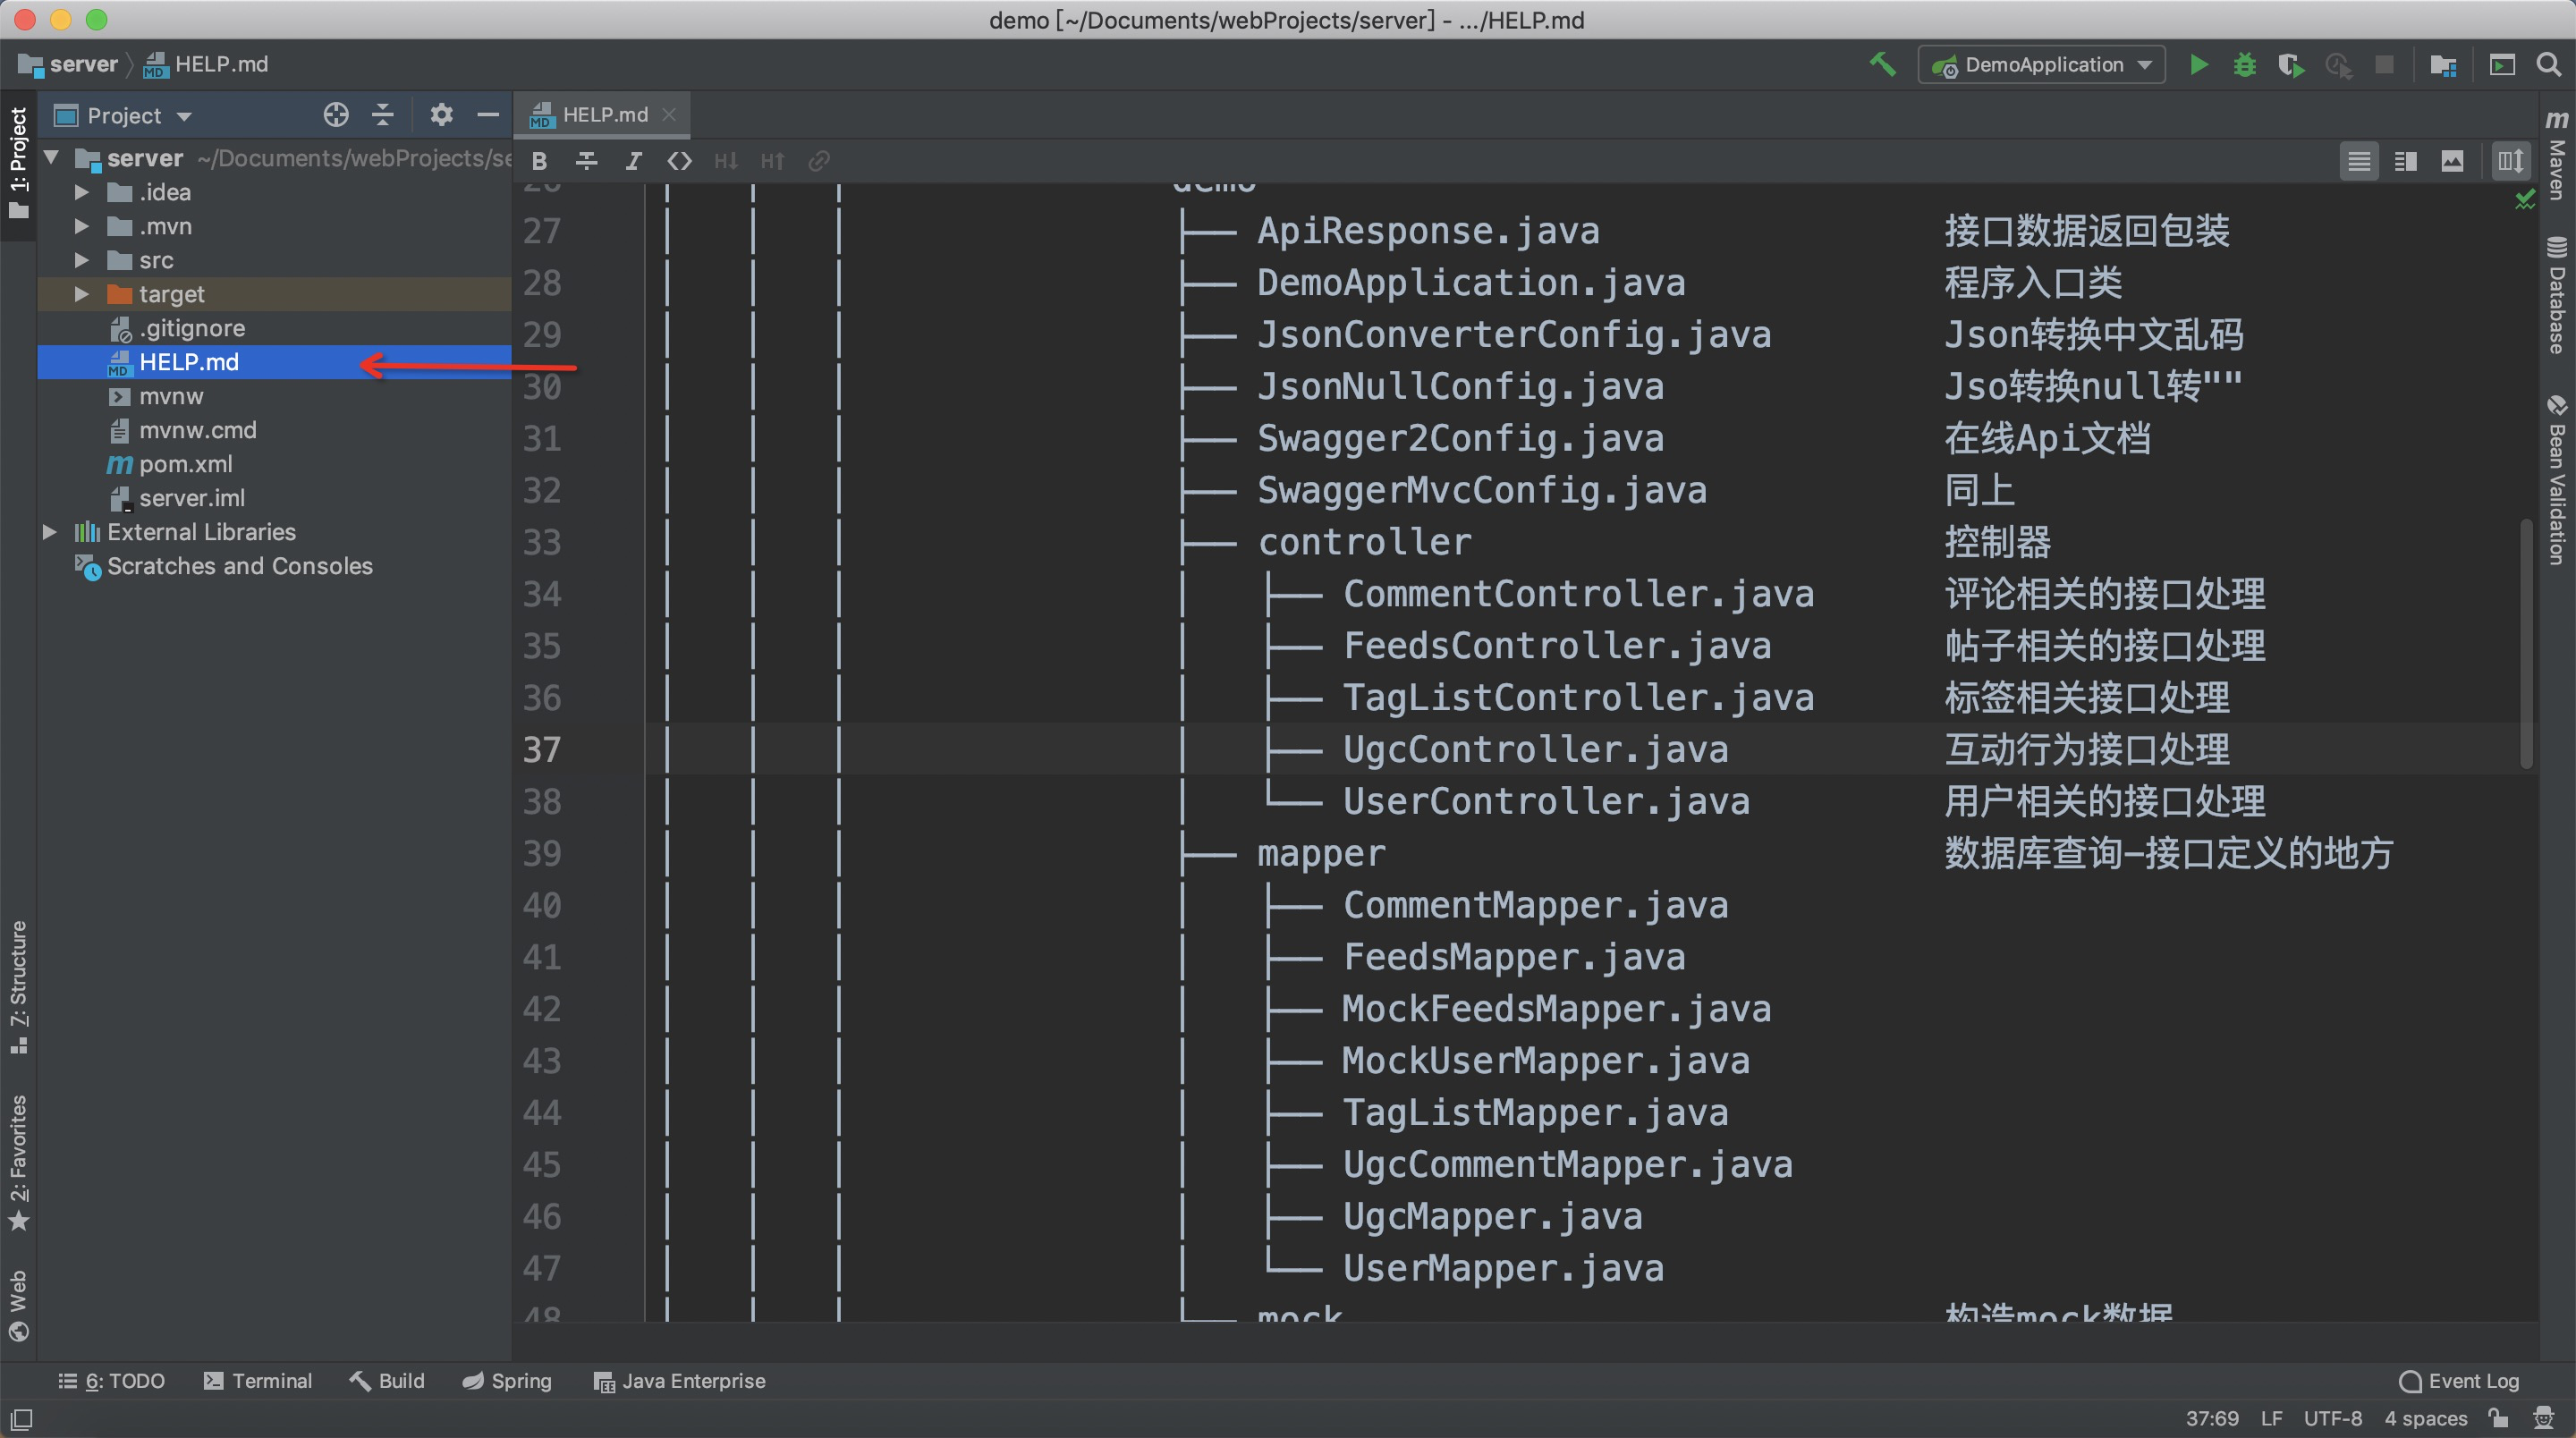The image size is (2576, 1438).
Task: Change the LF line separator
Action: [x=2271, y=1418]
